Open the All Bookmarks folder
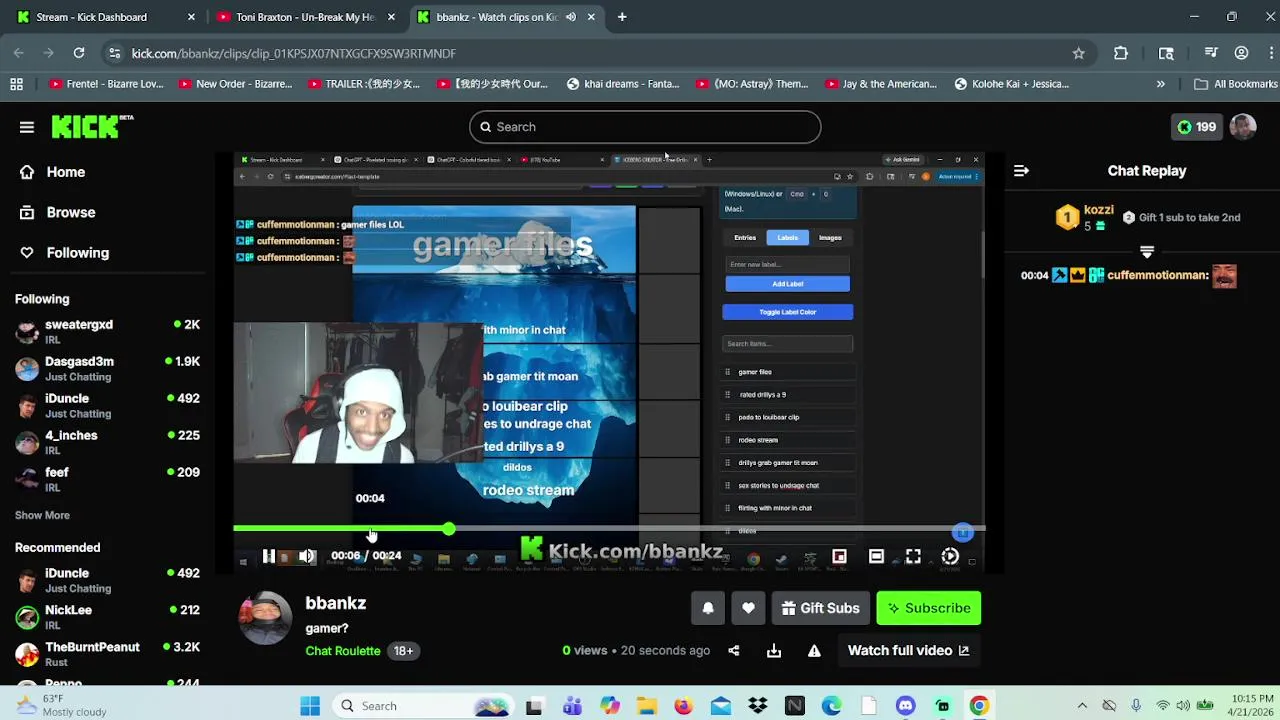Screen dimensions: 1280x720 (1236, 84)
